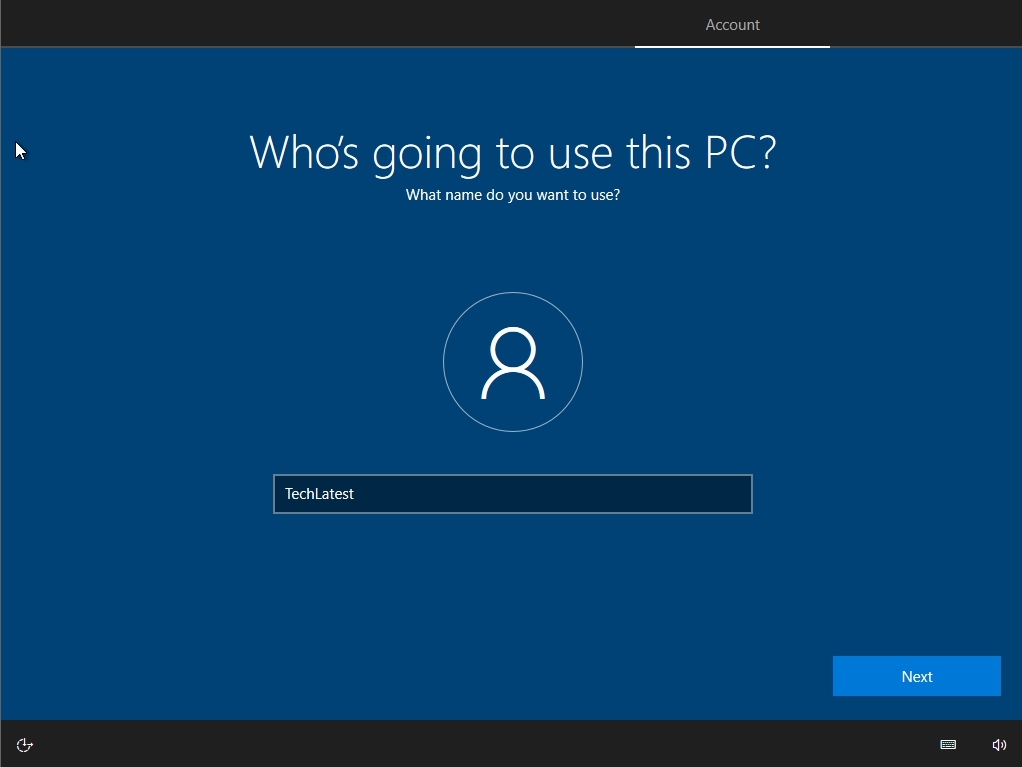1022x767 pixels.
Task: Open accessibility options from the lower-left corner
Action: 23,744
